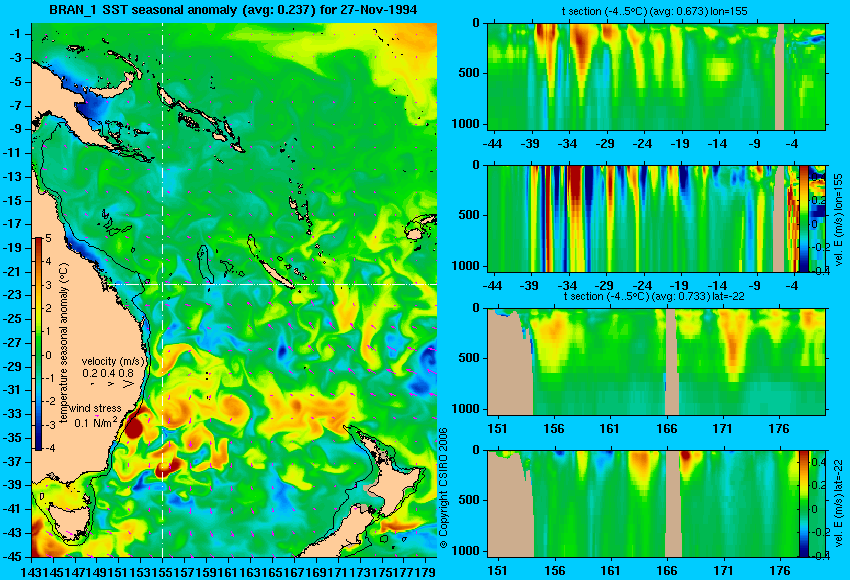The width and height of the screenshot is (850, 580).
Task: Click the 't section (avg: 0.673) lon=155' heading
Action: click(654, 11)
